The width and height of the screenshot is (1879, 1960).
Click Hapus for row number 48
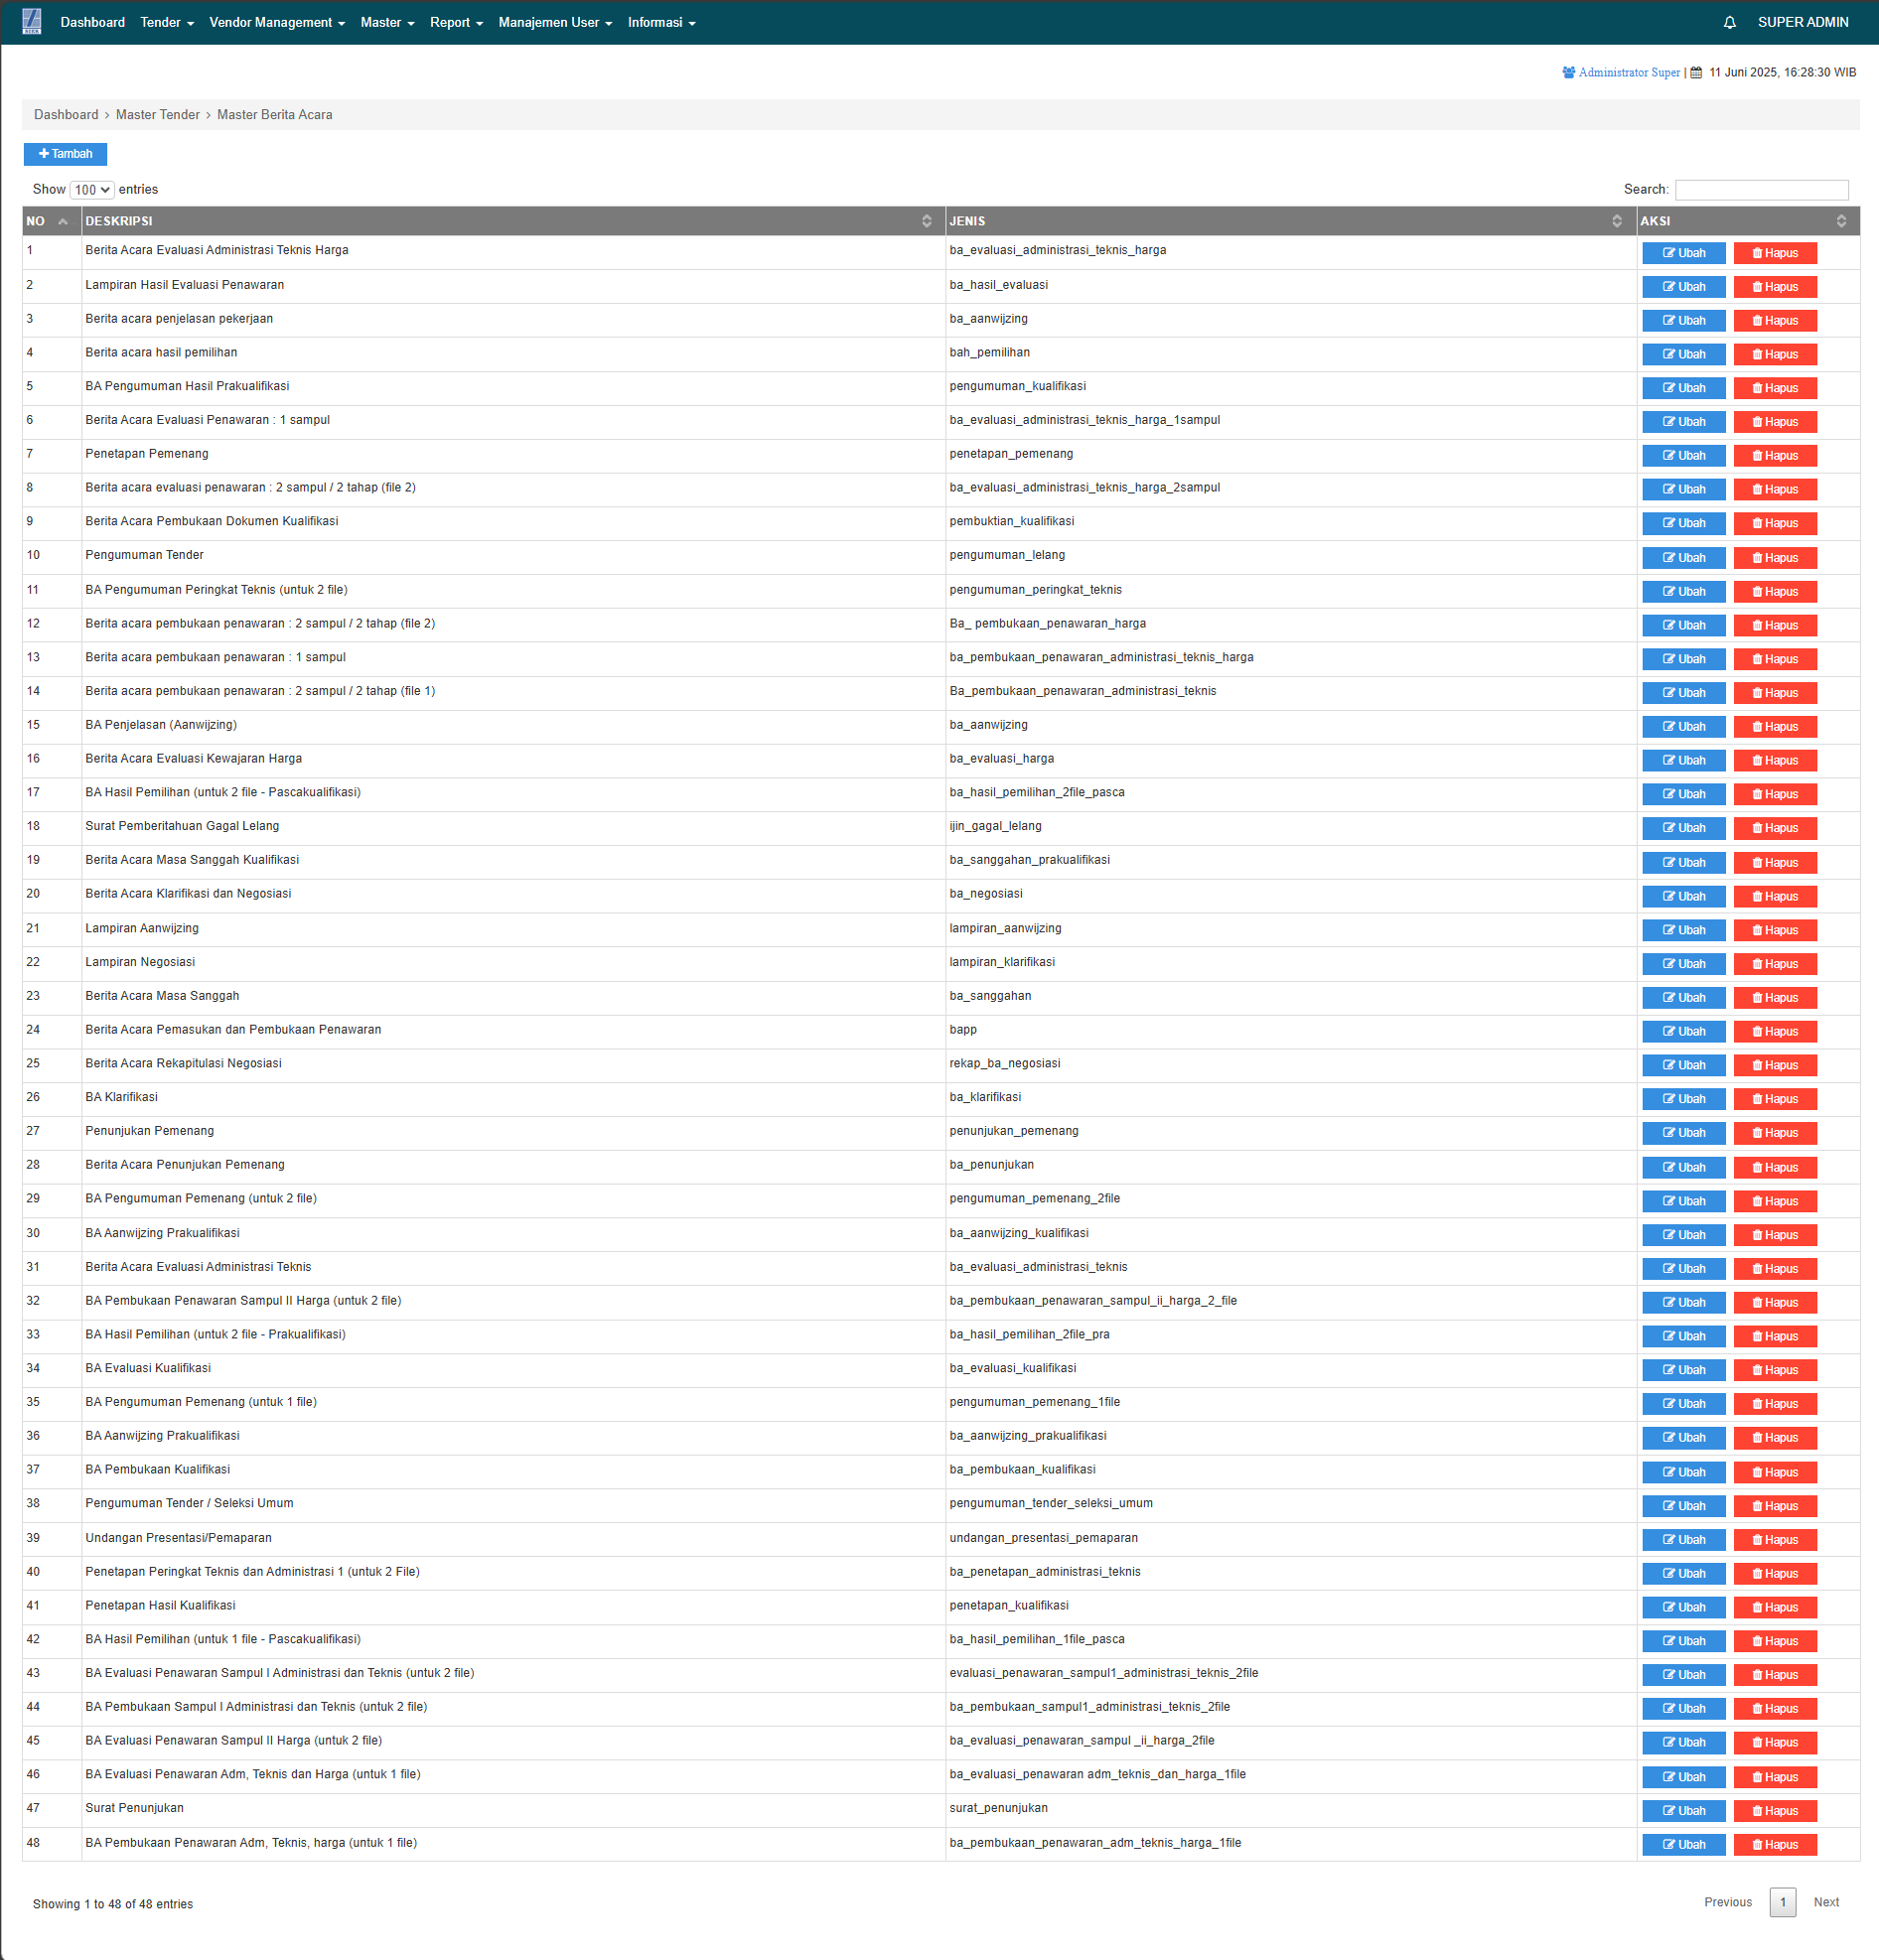pos(1775,1845)
